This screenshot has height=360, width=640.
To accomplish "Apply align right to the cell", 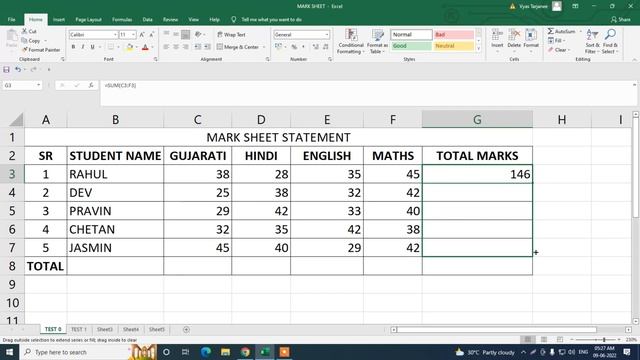I will coord(186,47).
